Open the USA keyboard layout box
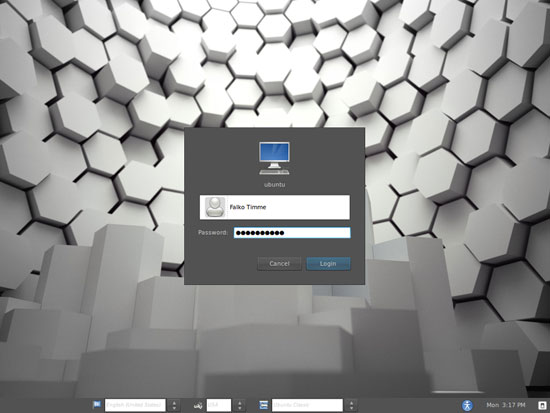The image size is (550, 413). (x=219, y=405)
